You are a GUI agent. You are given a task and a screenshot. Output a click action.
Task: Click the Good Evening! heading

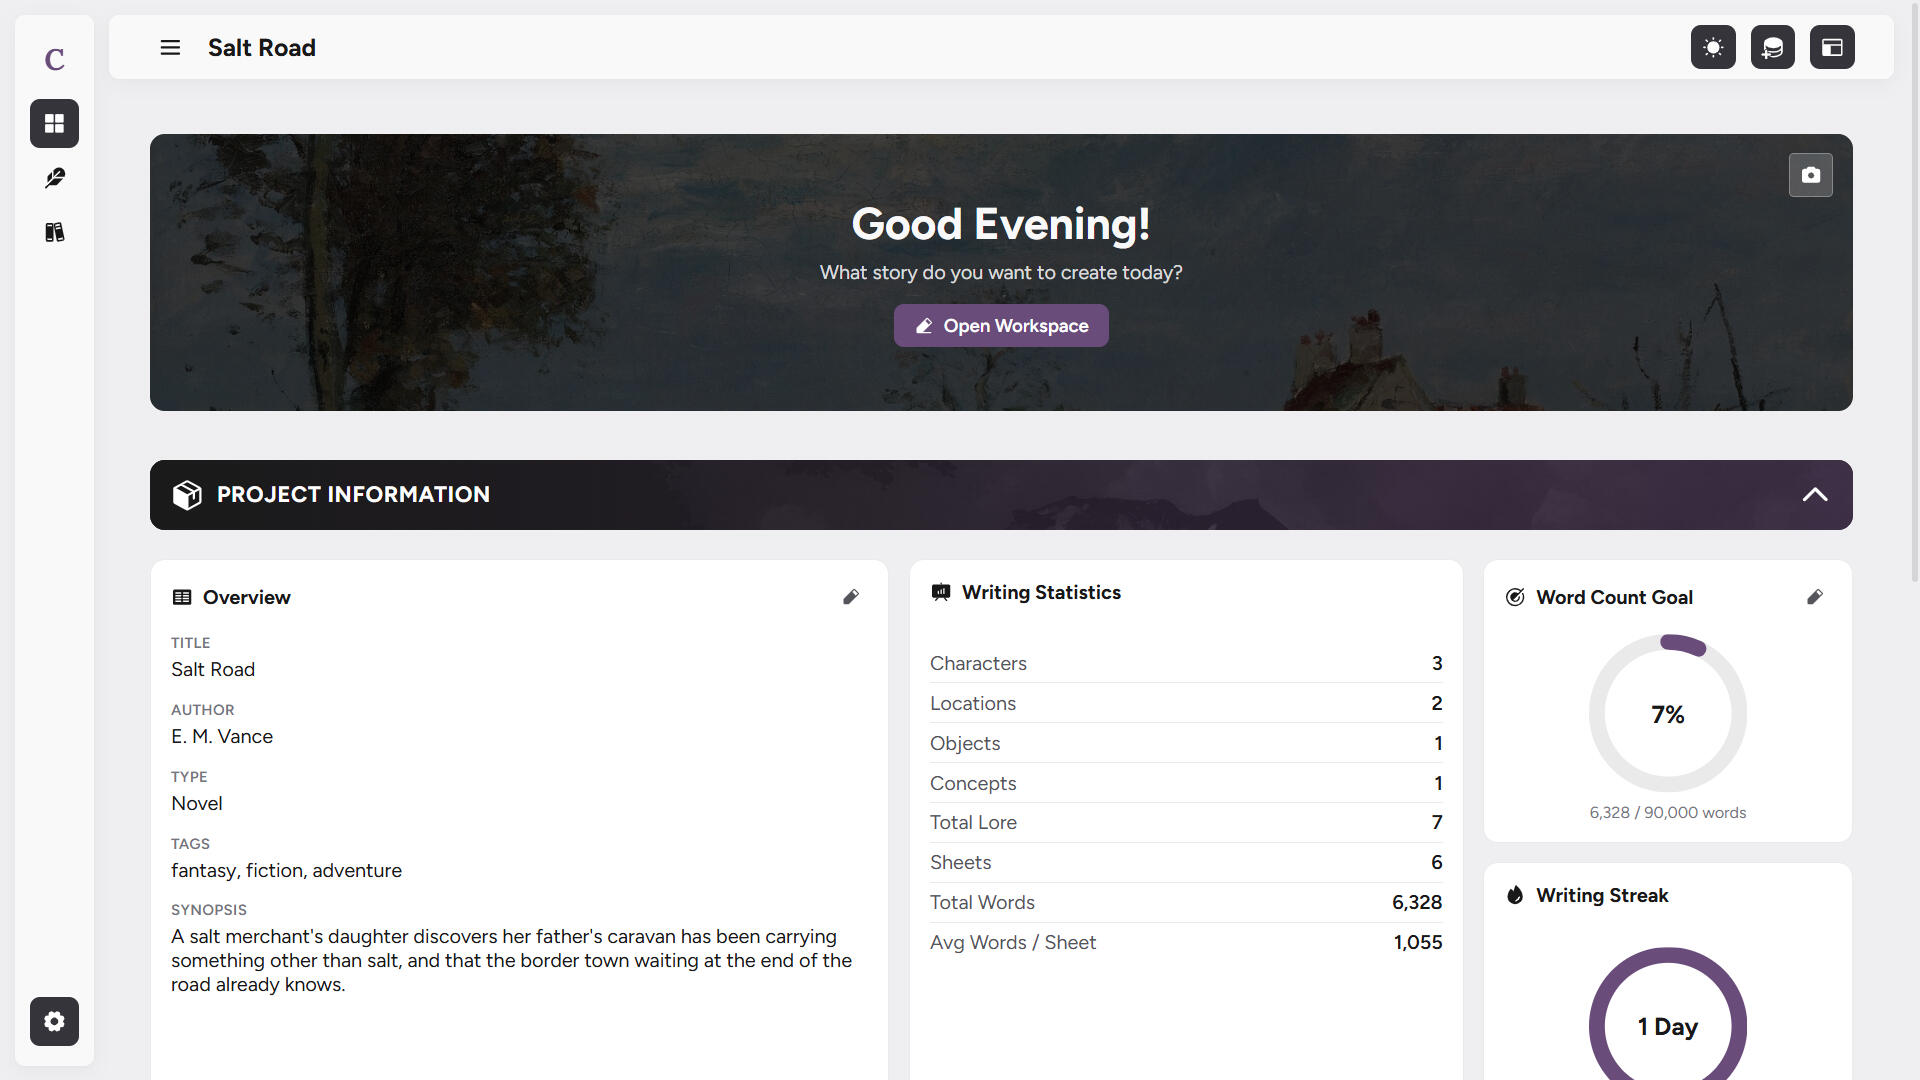click(1001, 224)
